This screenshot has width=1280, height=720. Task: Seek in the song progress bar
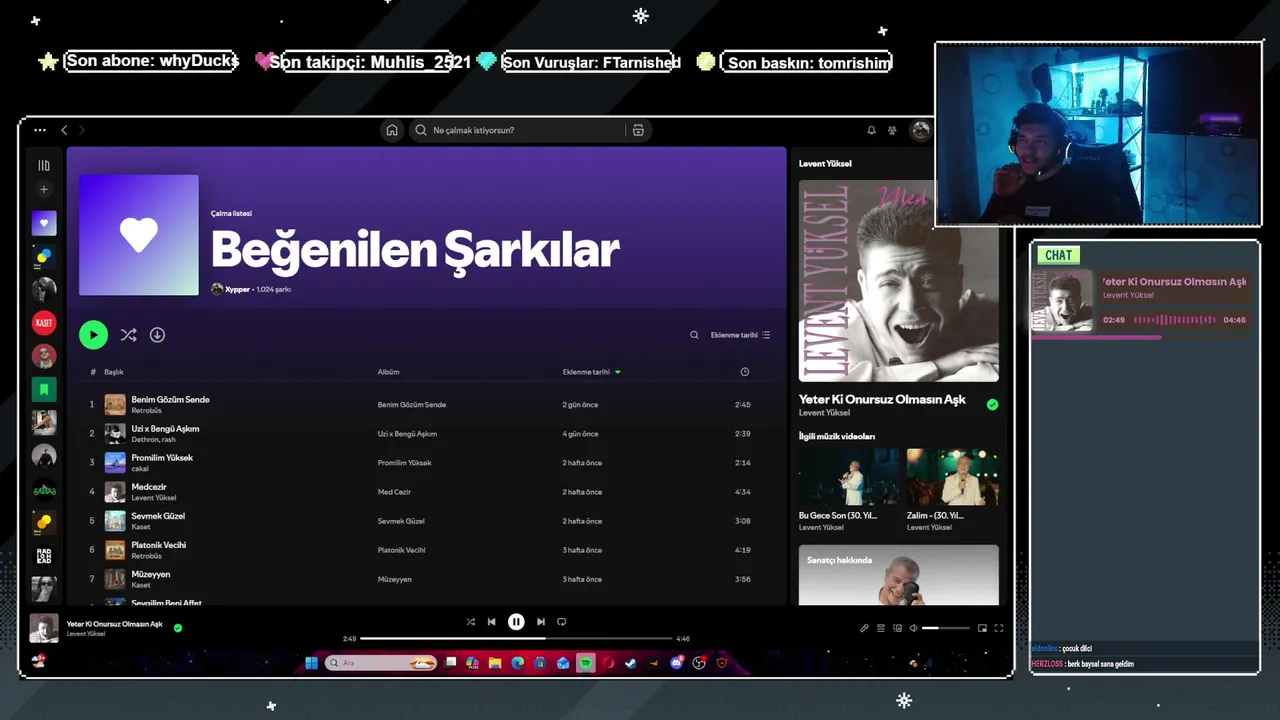[516, 638]
